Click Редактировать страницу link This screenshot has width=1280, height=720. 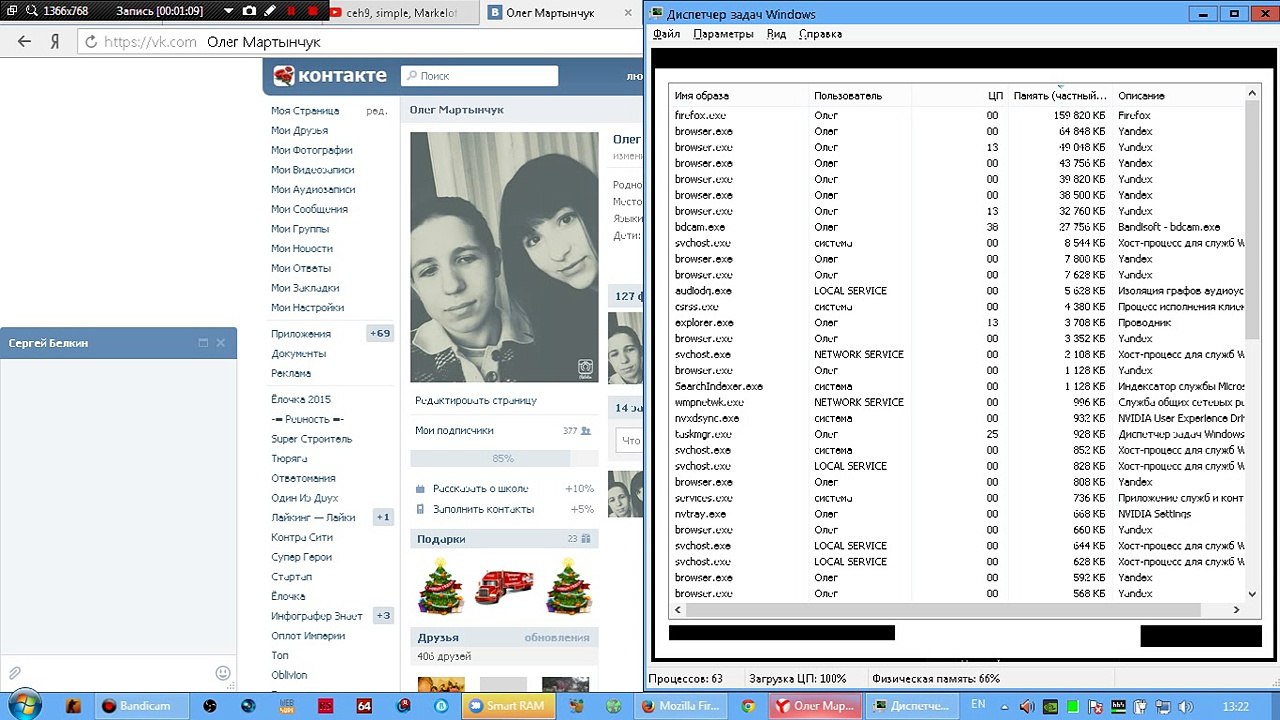tap(476, 400)
